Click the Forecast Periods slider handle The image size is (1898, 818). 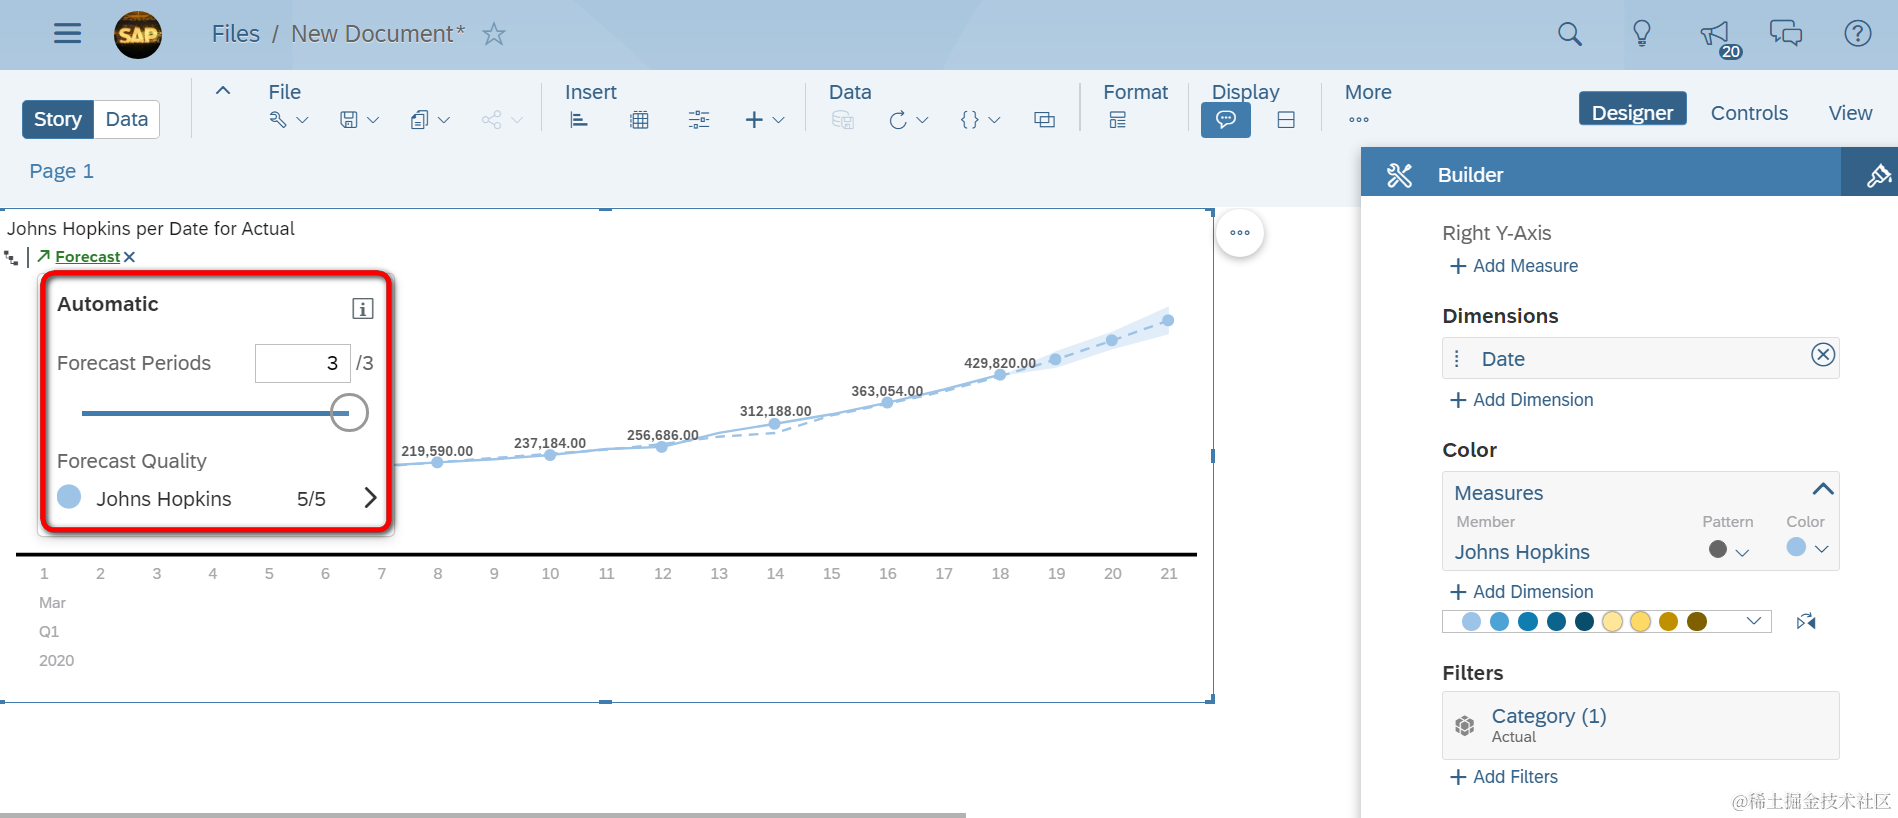[x=349, y=413]
